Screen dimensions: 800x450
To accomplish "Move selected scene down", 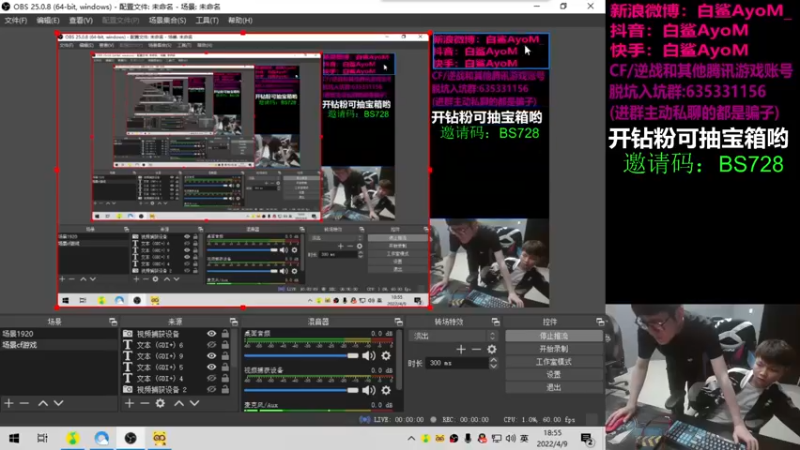I will pos(59,403).
